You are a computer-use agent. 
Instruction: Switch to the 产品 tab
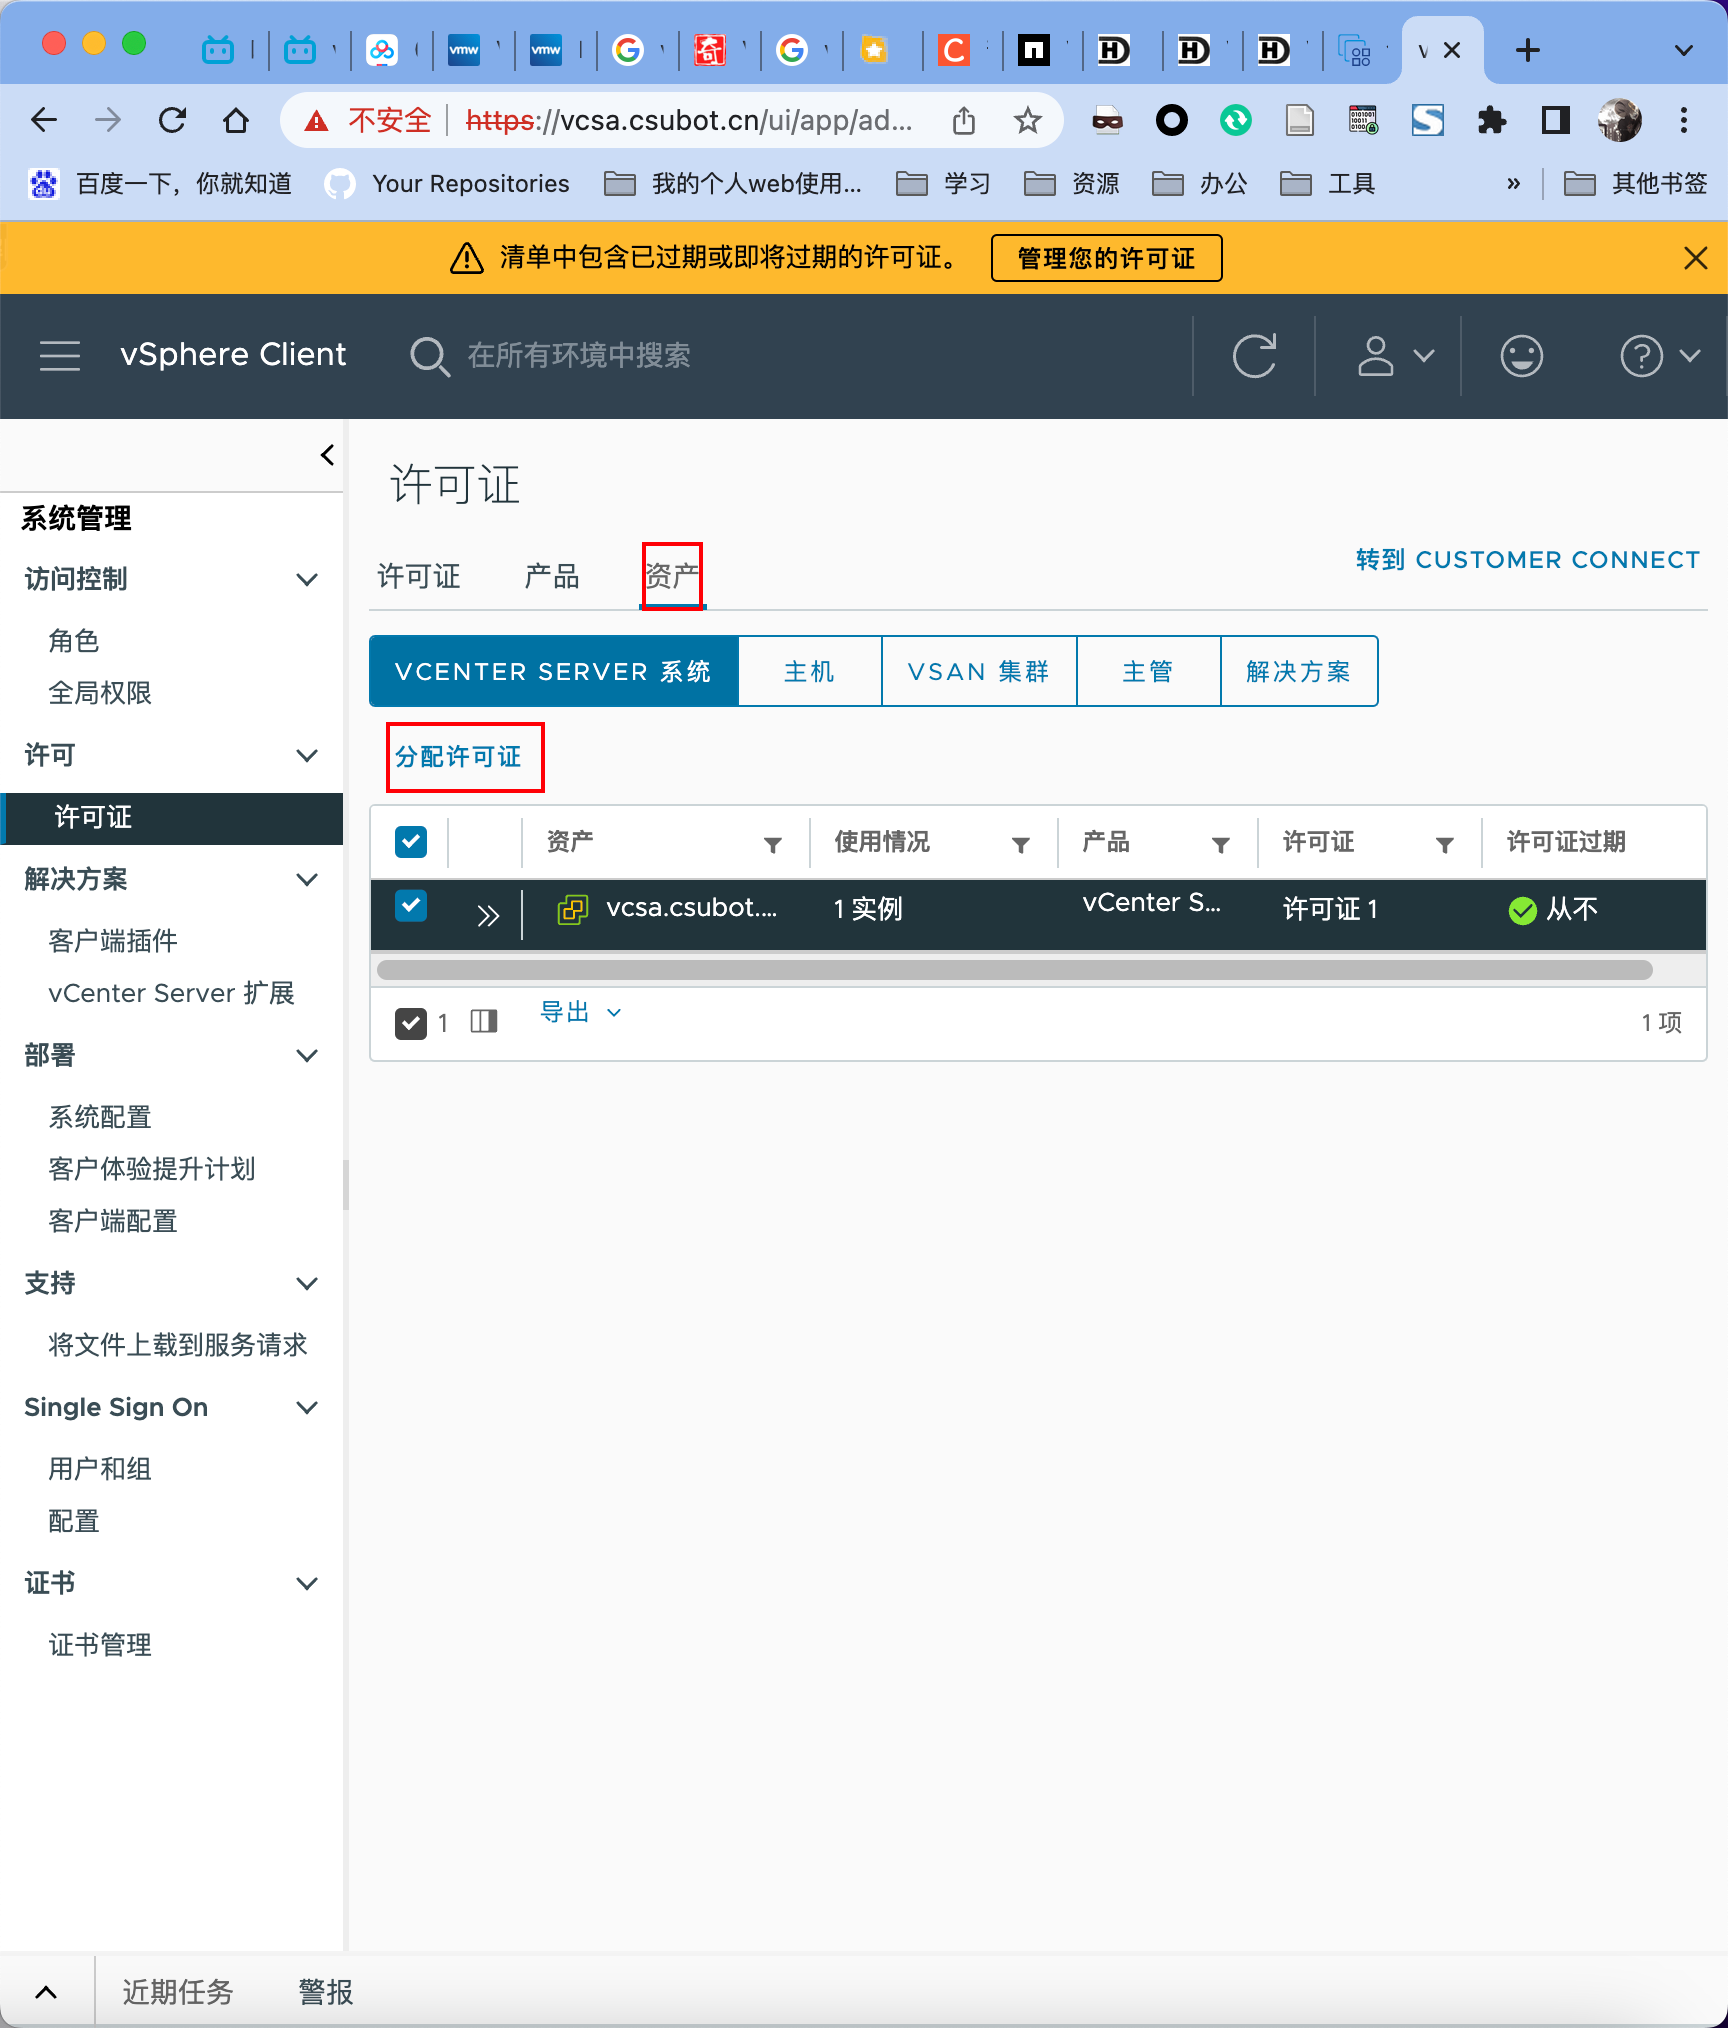552,577
